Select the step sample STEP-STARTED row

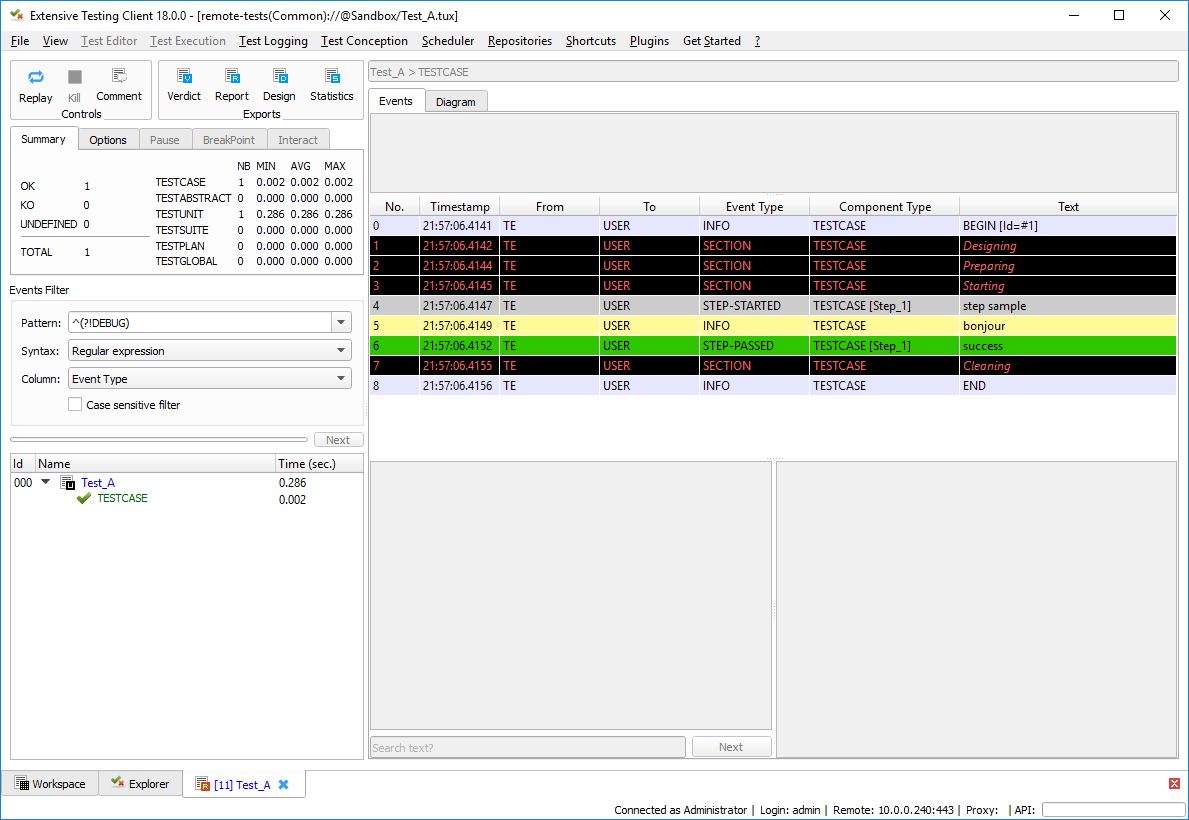point(773,306)
